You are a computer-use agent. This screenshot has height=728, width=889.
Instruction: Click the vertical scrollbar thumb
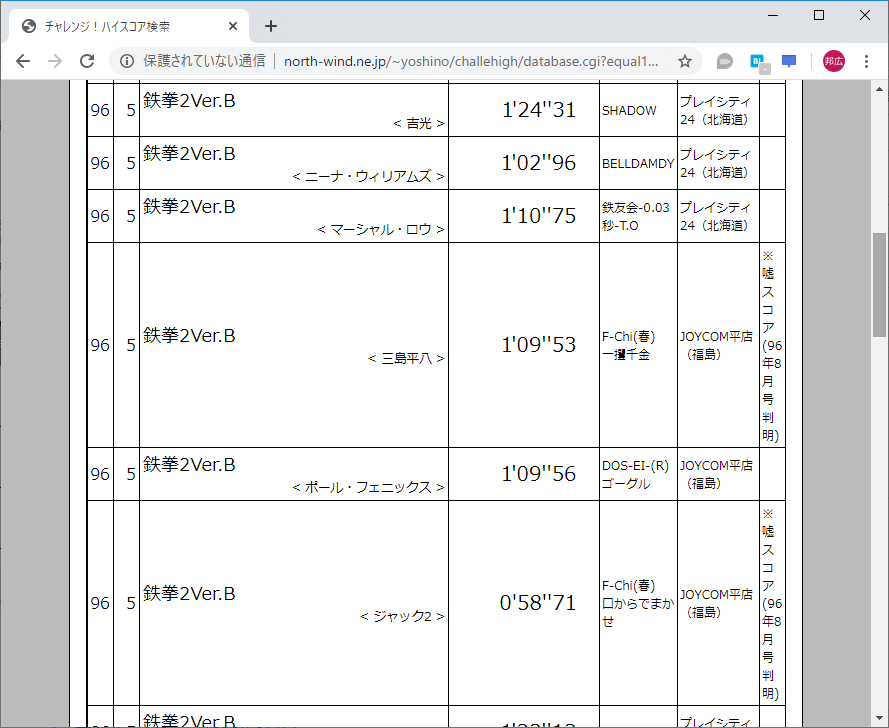879,285
